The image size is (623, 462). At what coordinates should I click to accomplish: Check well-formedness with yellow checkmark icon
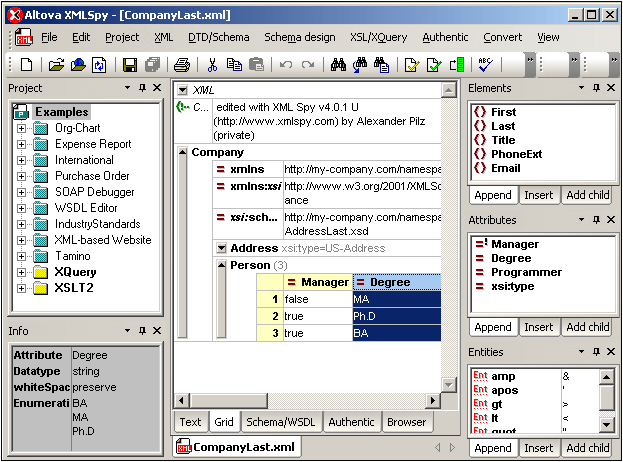pyautogui.click(x=412, y=64)
